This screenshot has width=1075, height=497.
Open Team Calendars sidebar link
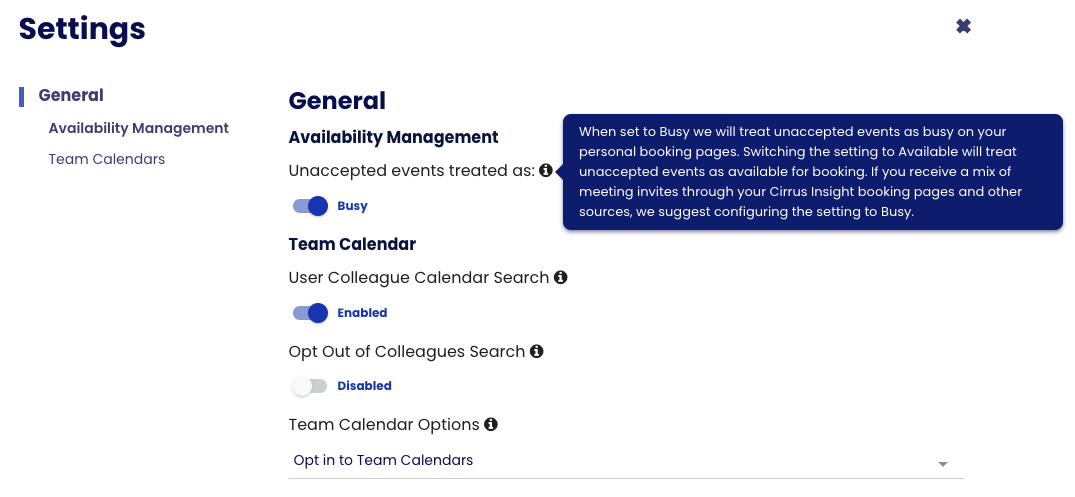click(x=107, y=159)
